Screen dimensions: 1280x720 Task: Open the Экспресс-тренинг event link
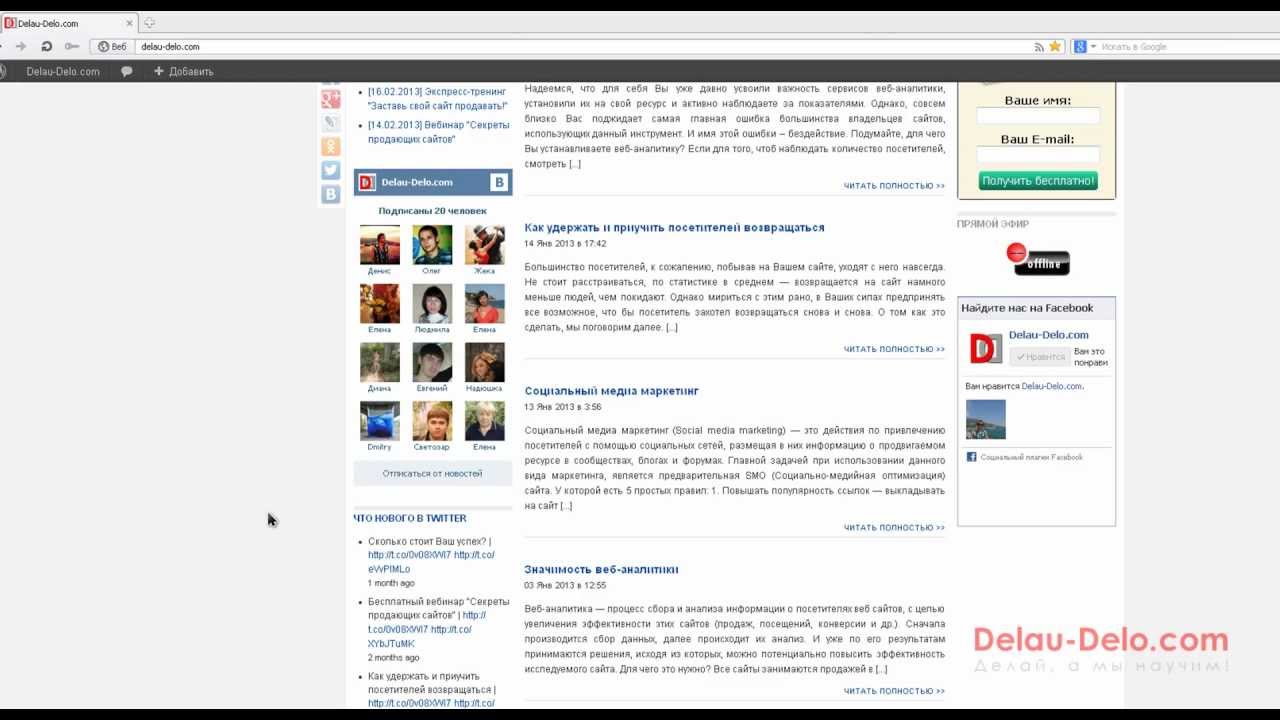coord(438,98)
